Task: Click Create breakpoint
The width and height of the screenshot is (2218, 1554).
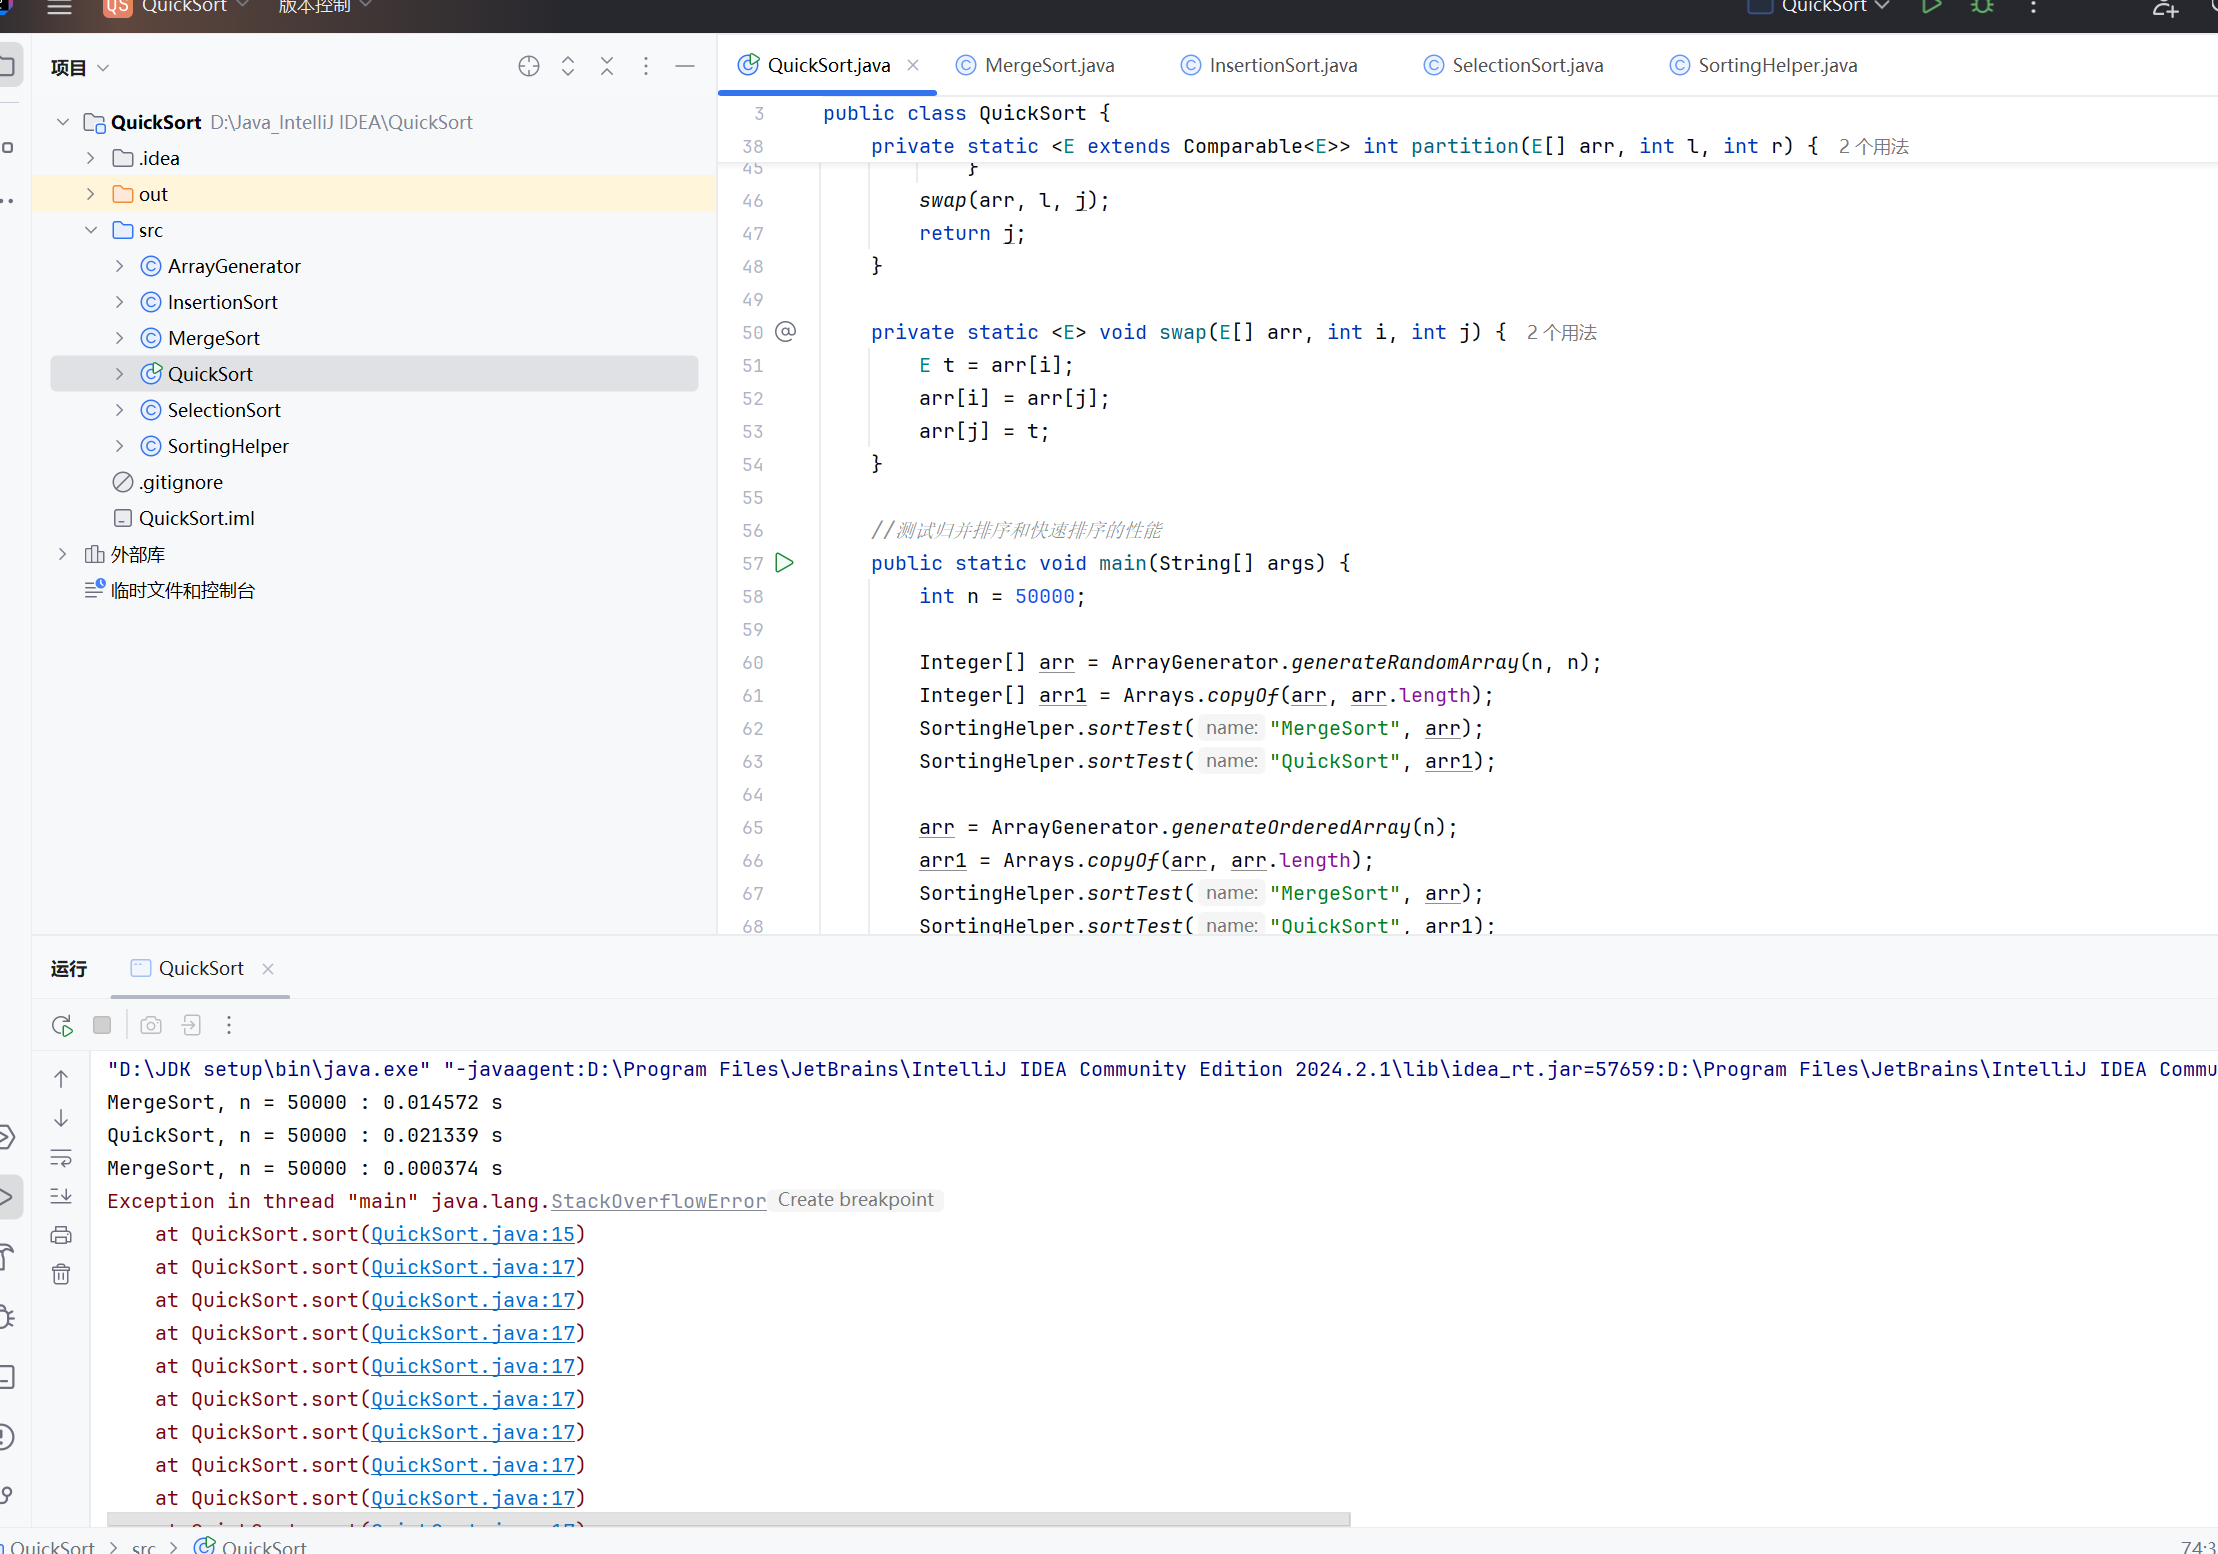Action: tap(856, 1200)
